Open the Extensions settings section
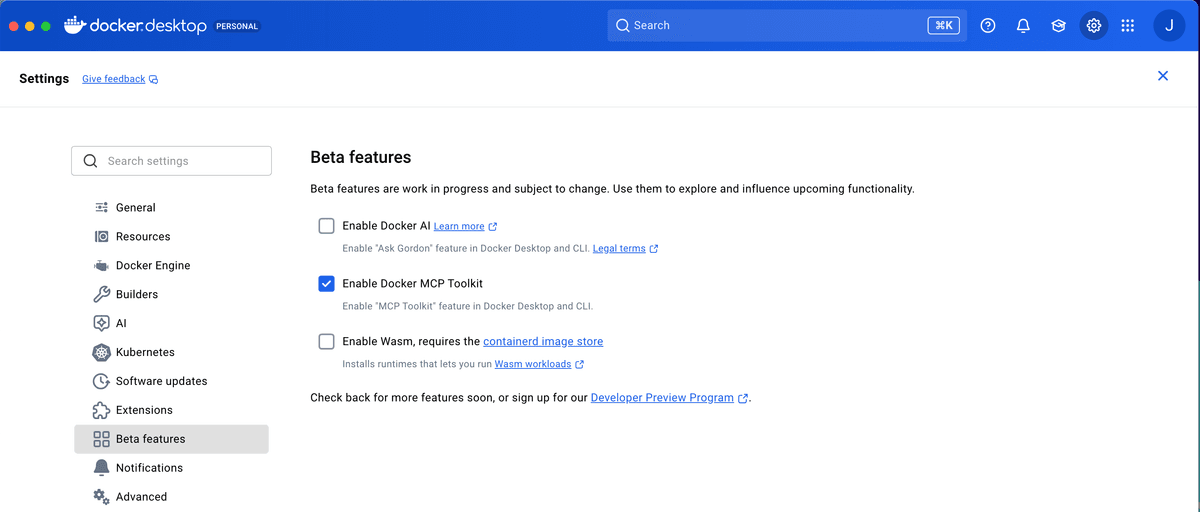 tap(144, 410)
